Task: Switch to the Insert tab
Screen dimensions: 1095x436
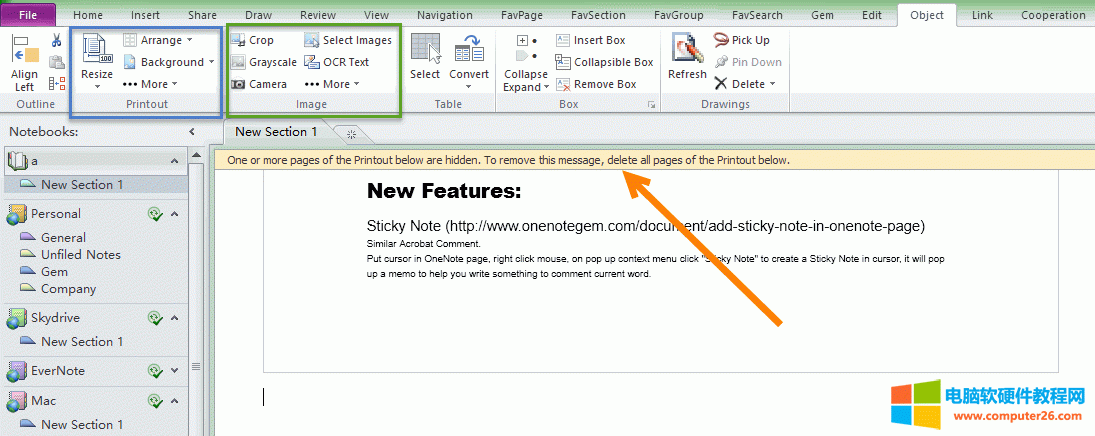Action: tap(145, 15)
